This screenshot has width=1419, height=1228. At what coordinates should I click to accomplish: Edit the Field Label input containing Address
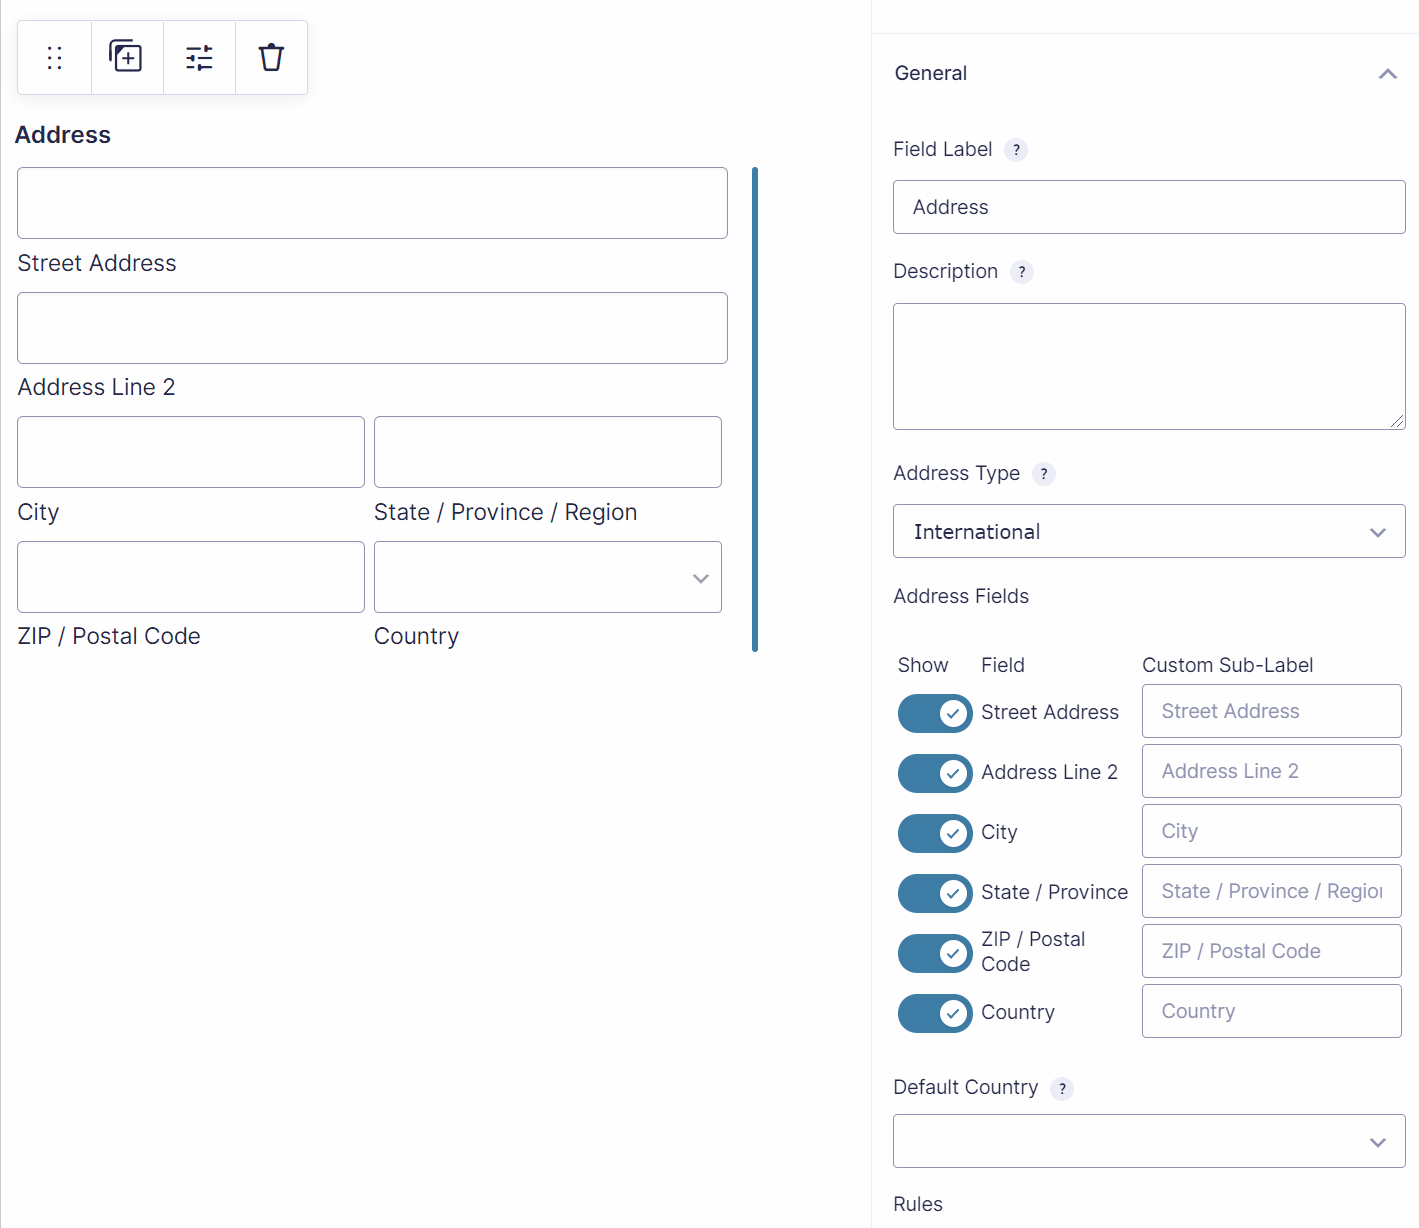pyautogui.click(x=1148, y=207)
